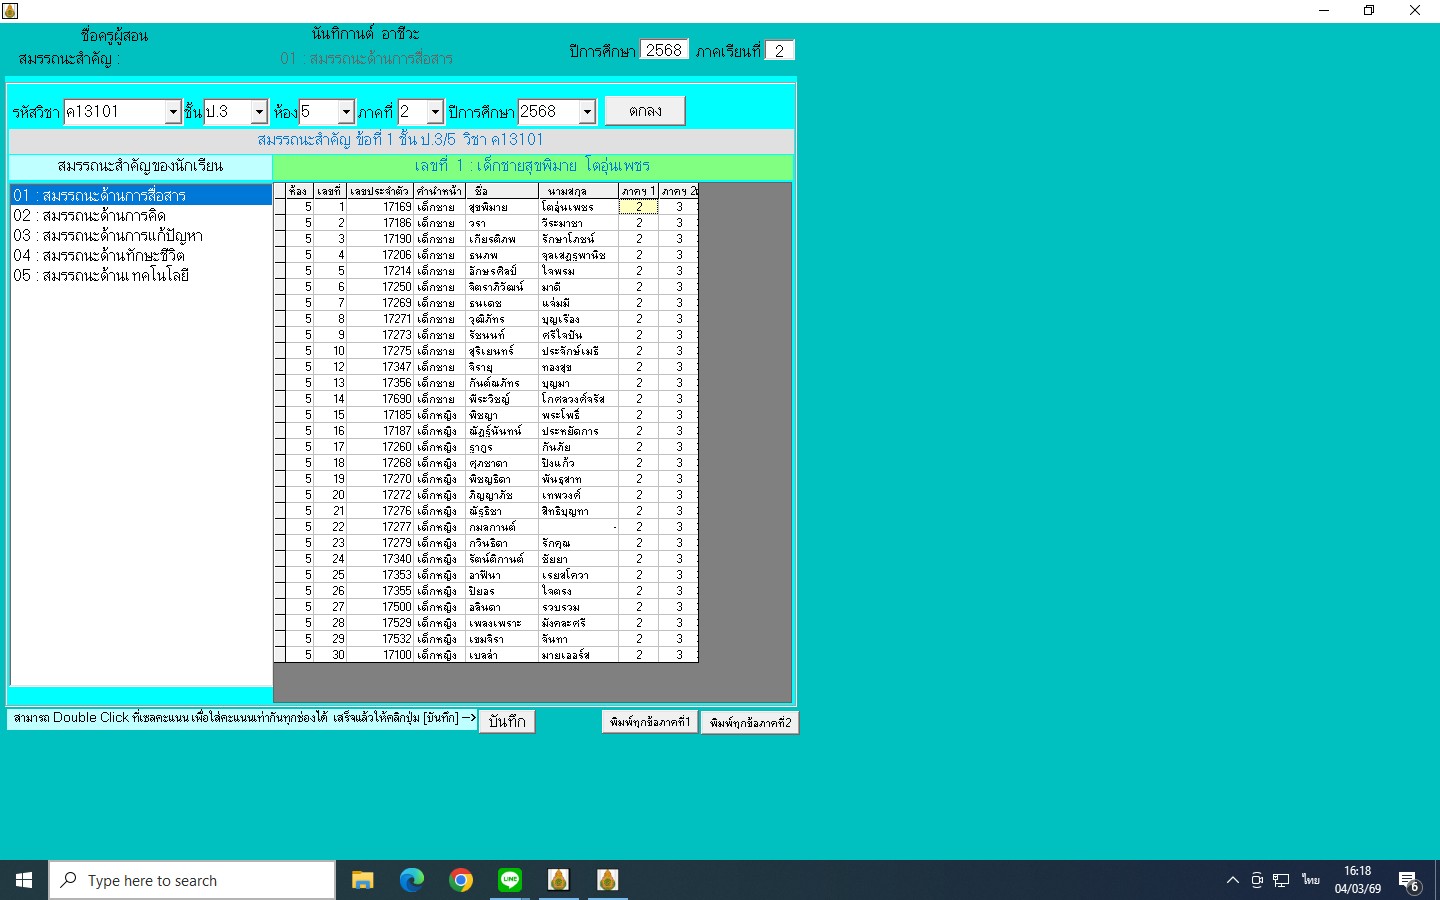Show hidden system tray icons

coord(1232,881)
